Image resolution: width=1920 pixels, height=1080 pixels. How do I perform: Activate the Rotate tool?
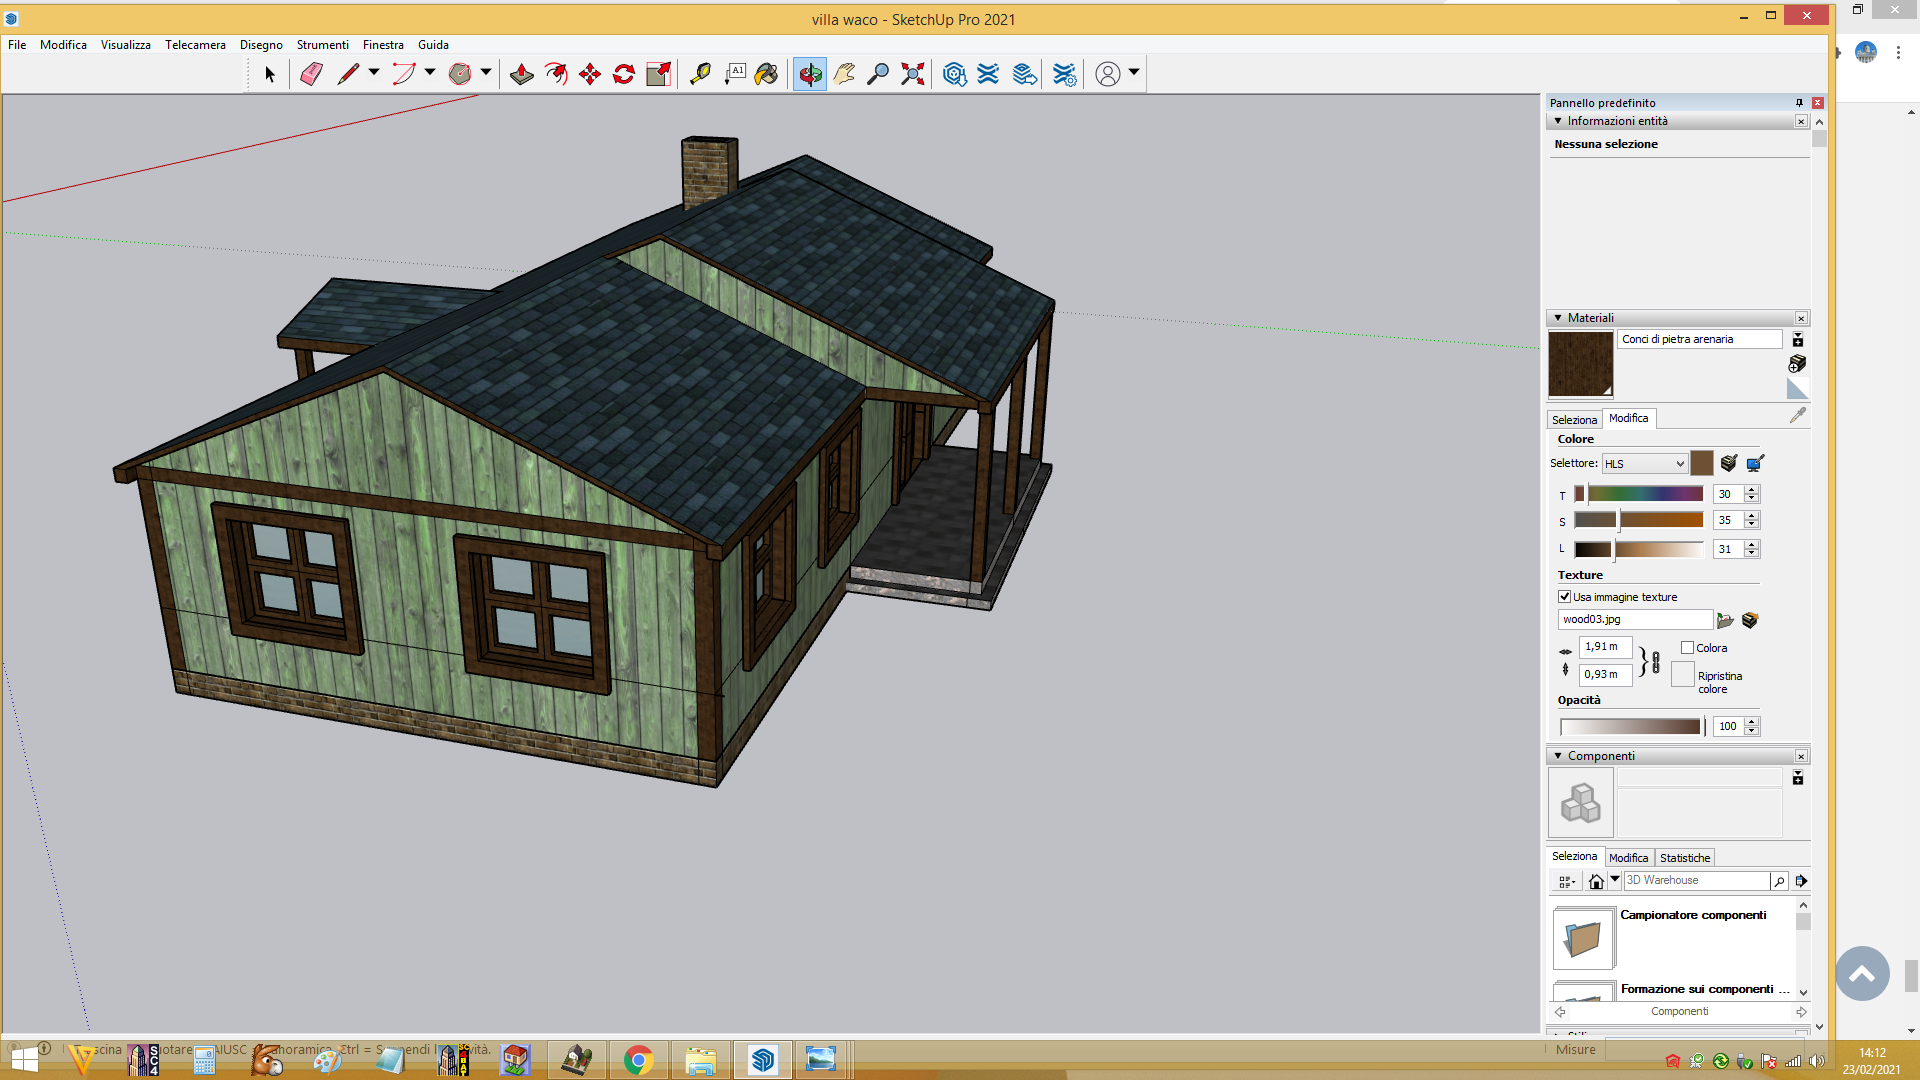coord(624,74)
